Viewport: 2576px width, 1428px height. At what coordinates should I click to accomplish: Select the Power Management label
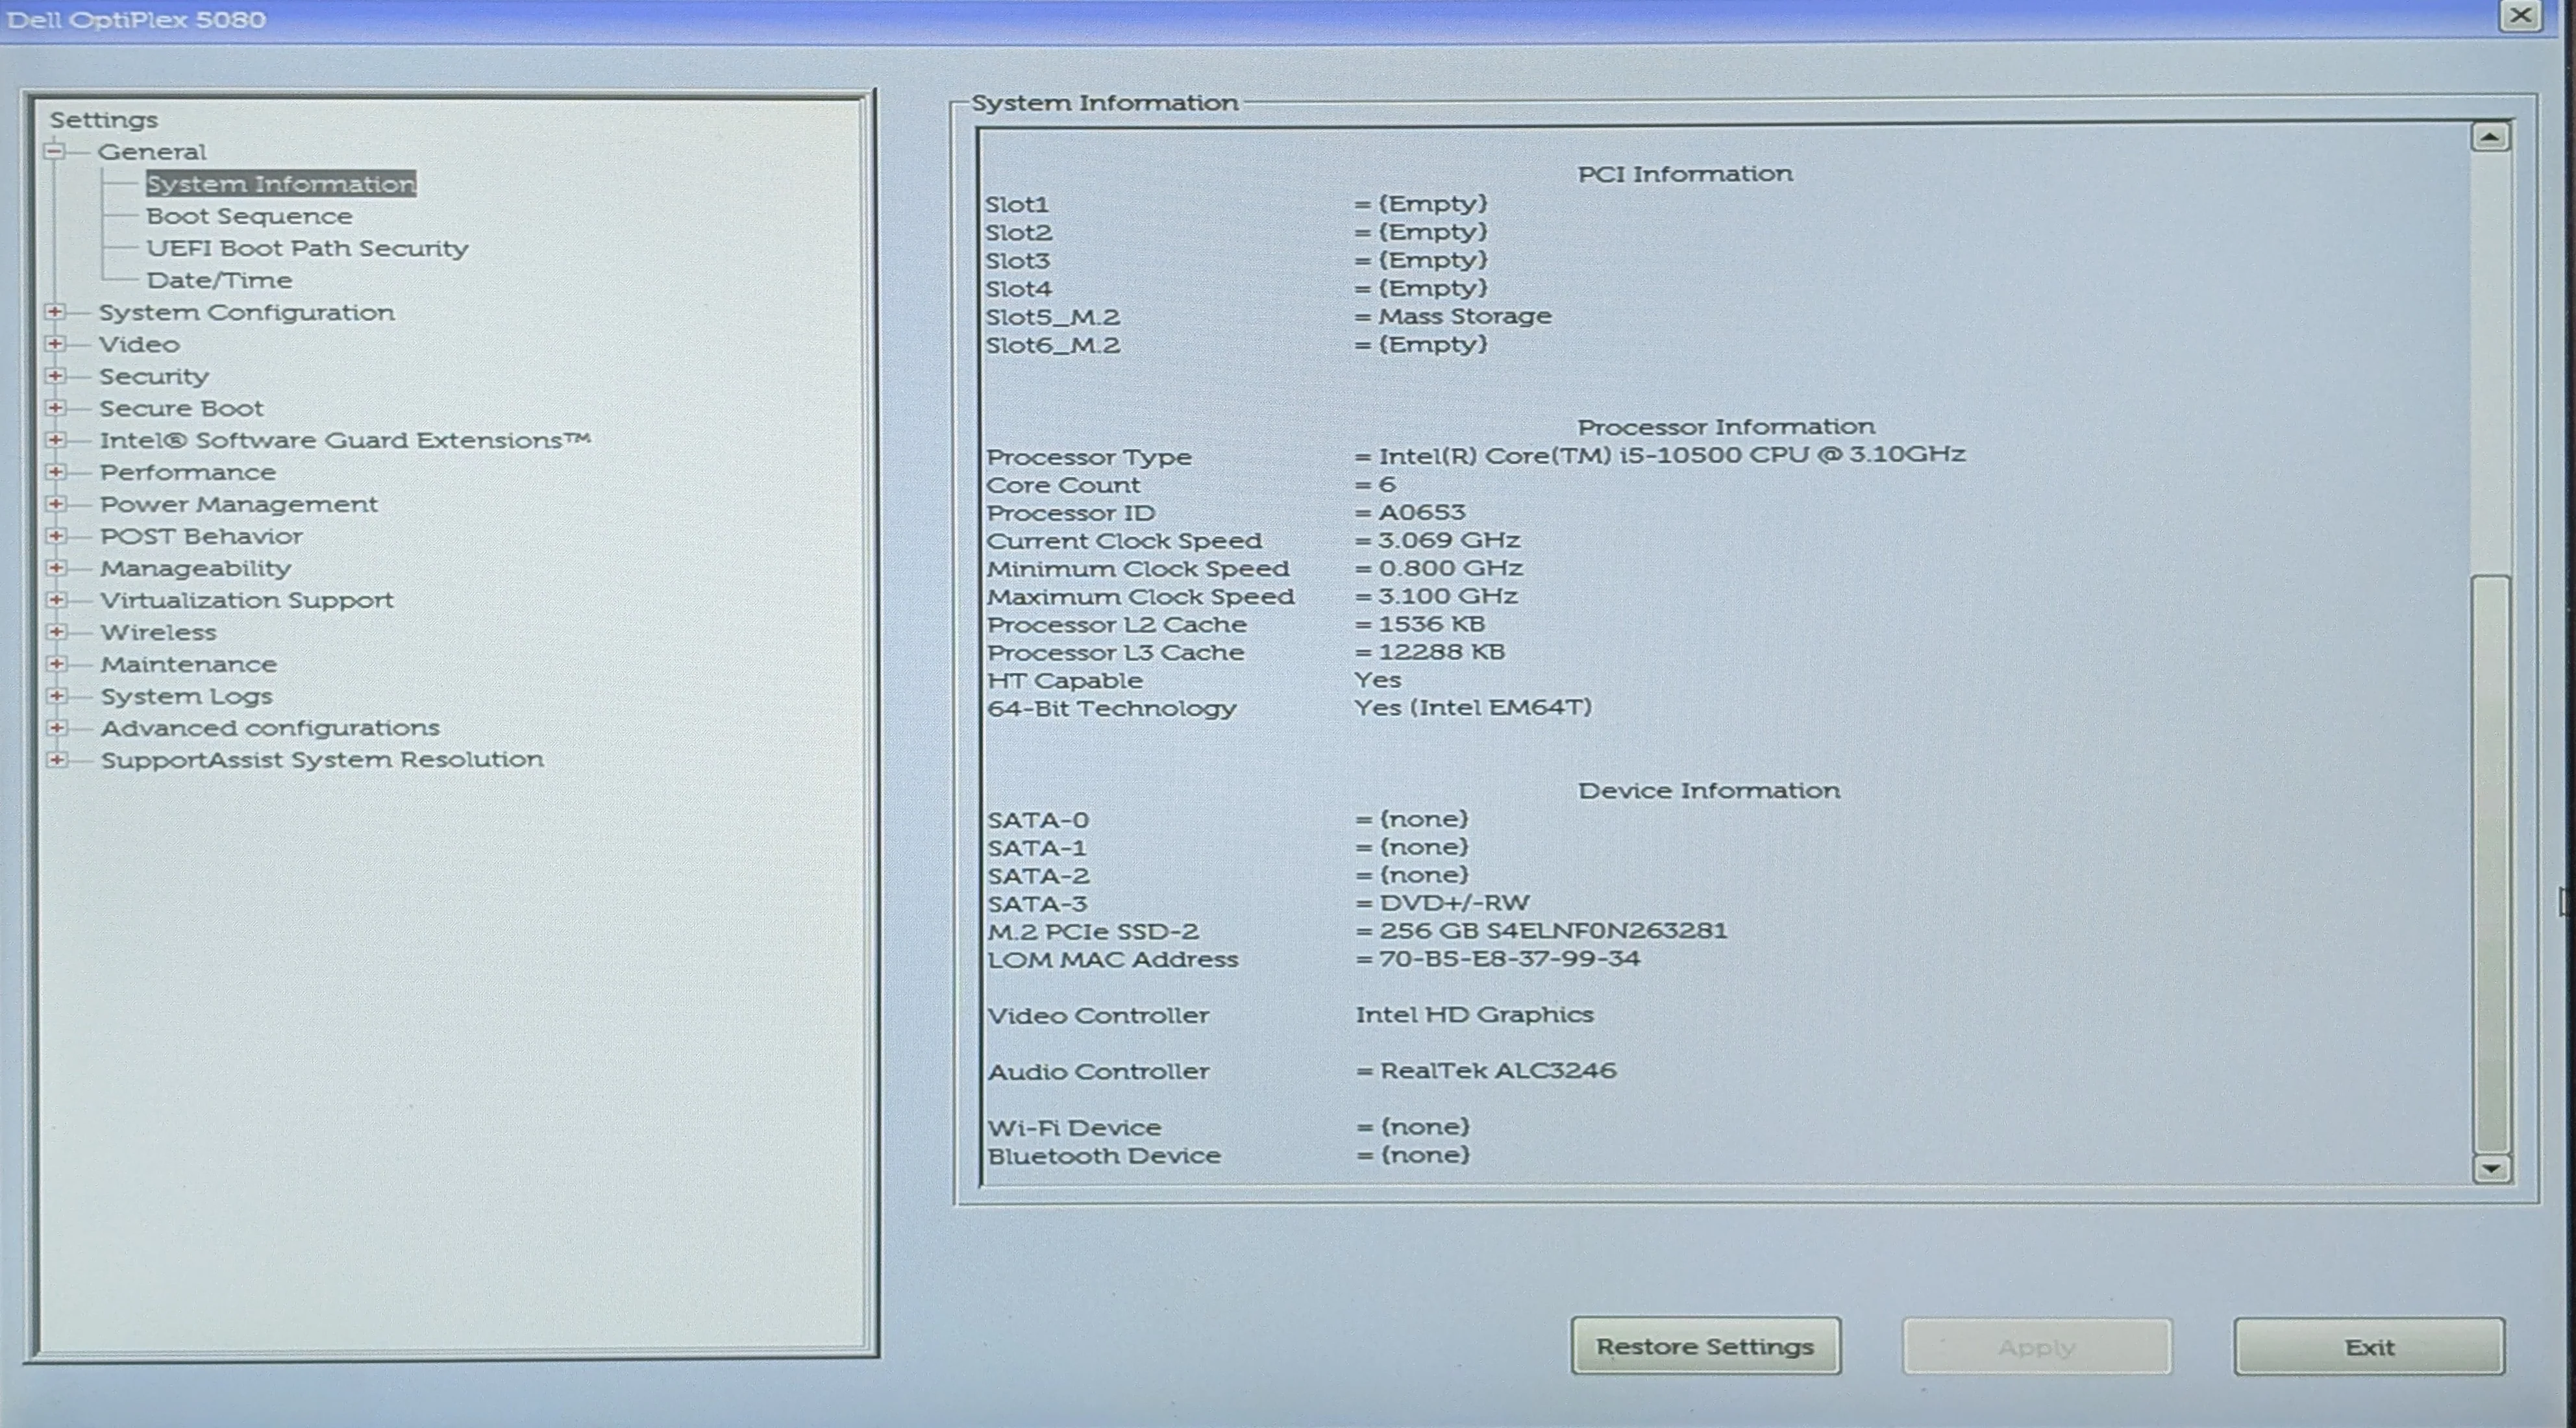coord(238,504)
